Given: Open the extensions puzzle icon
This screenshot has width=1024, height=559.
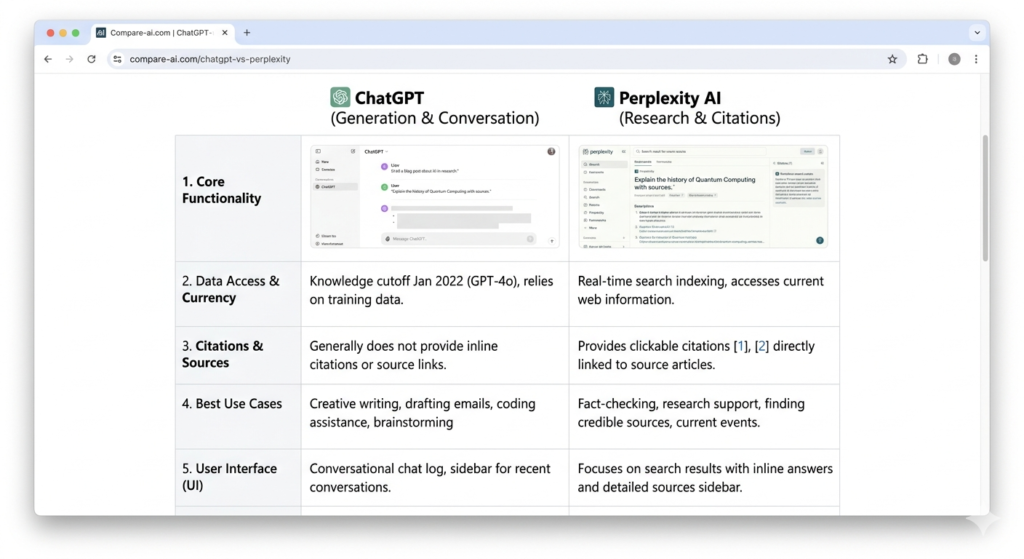Looking at the screenshot, I should click(922, 59).
